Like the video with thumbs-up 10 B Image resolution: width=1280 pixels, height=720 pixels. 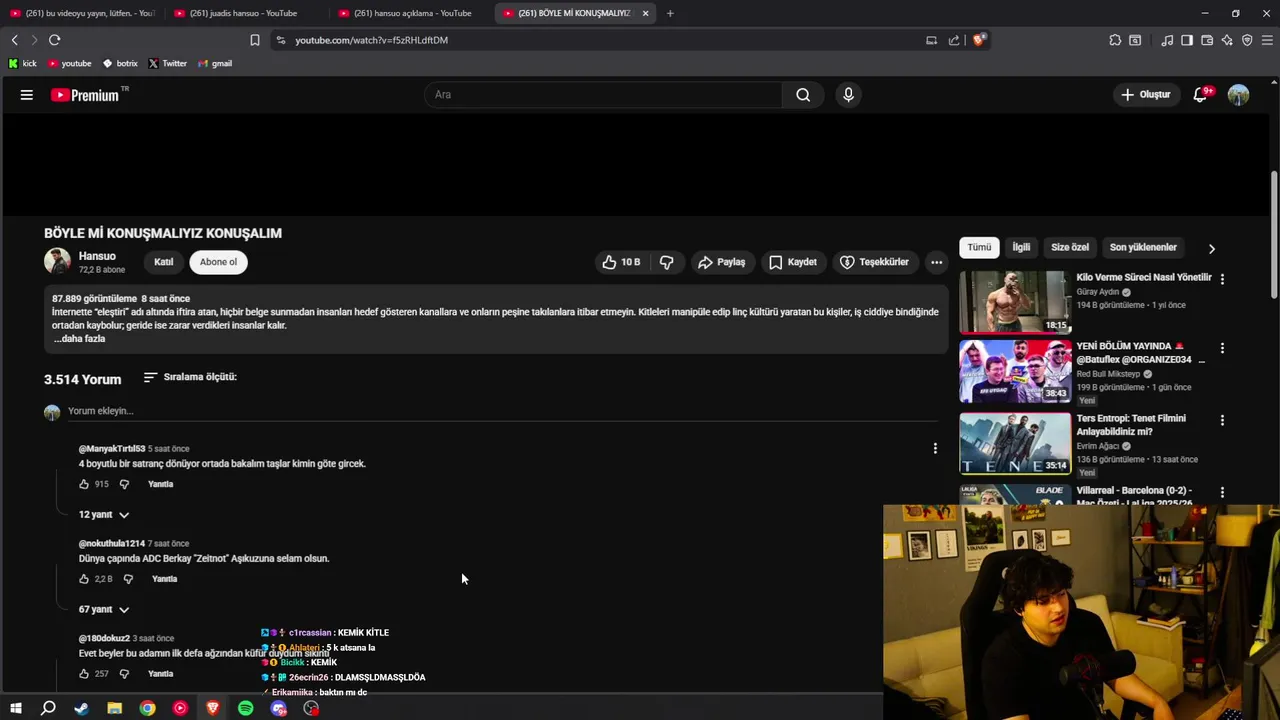pyautogui.click(x=621, y=262)
